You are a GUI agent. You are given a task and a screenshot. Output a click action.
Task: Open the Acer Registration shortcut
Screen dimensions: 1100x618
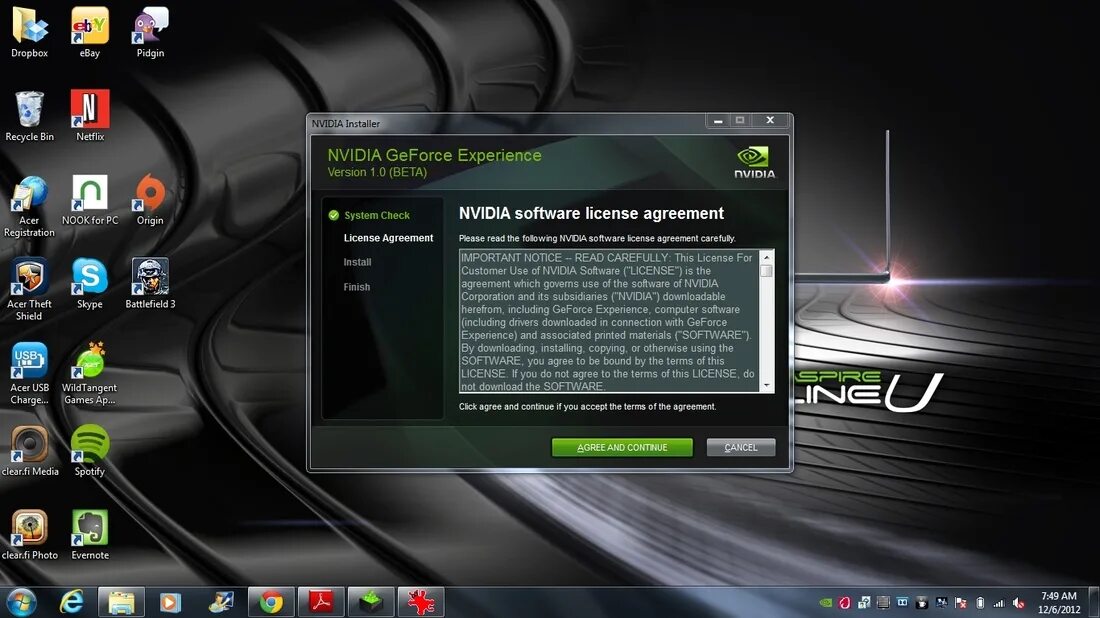click(x=29, y=206)
